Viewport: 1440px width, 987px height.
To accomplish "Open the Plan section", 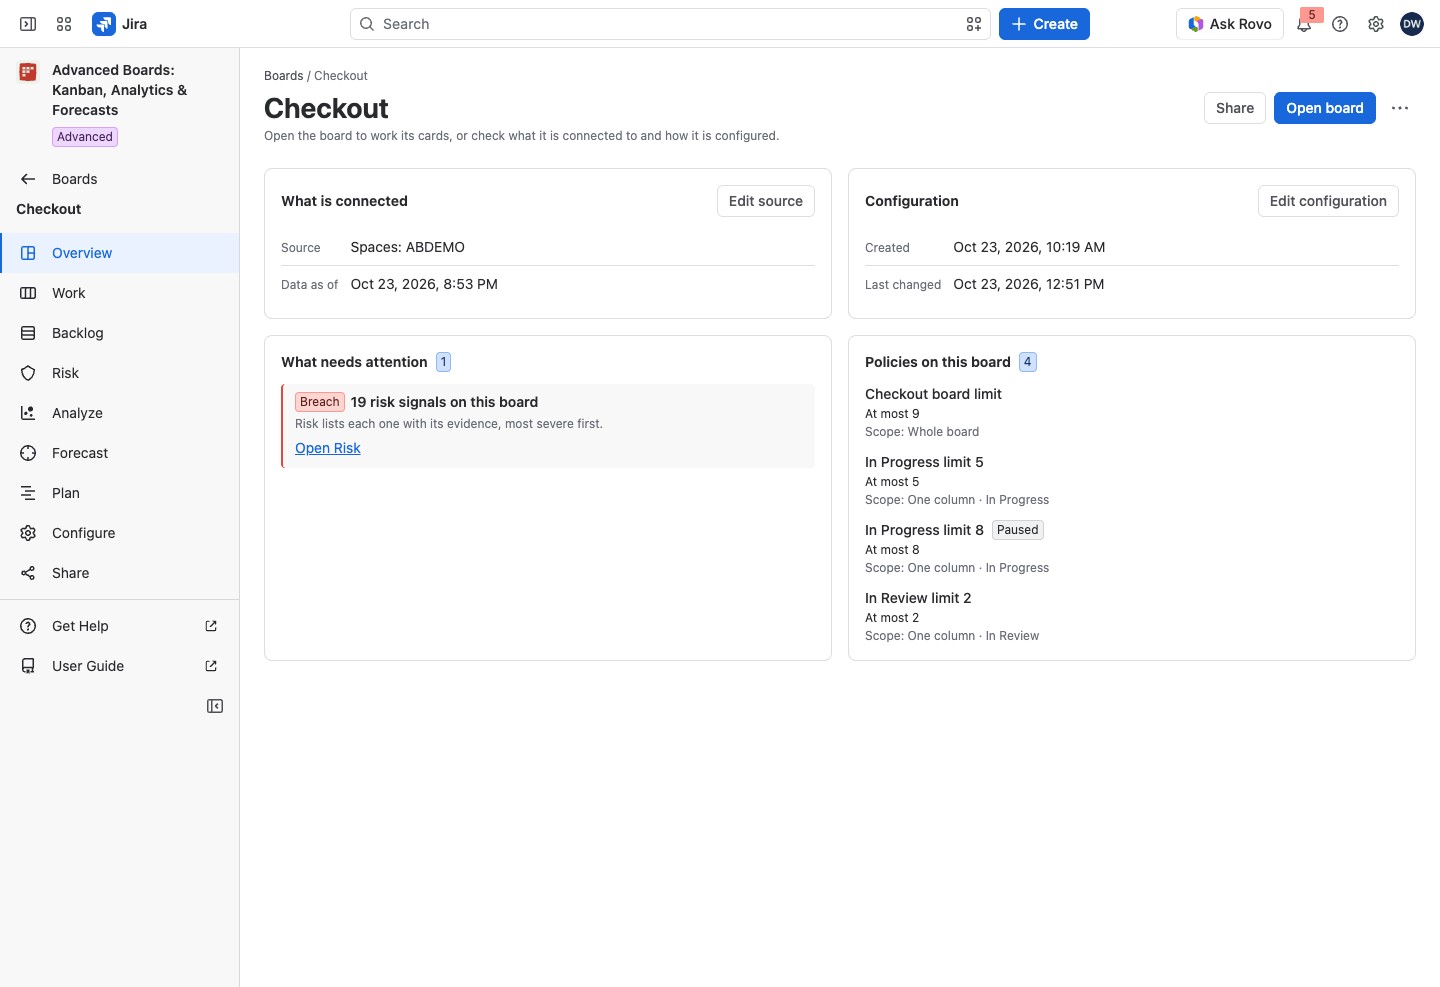I will (x=120, y=493).
